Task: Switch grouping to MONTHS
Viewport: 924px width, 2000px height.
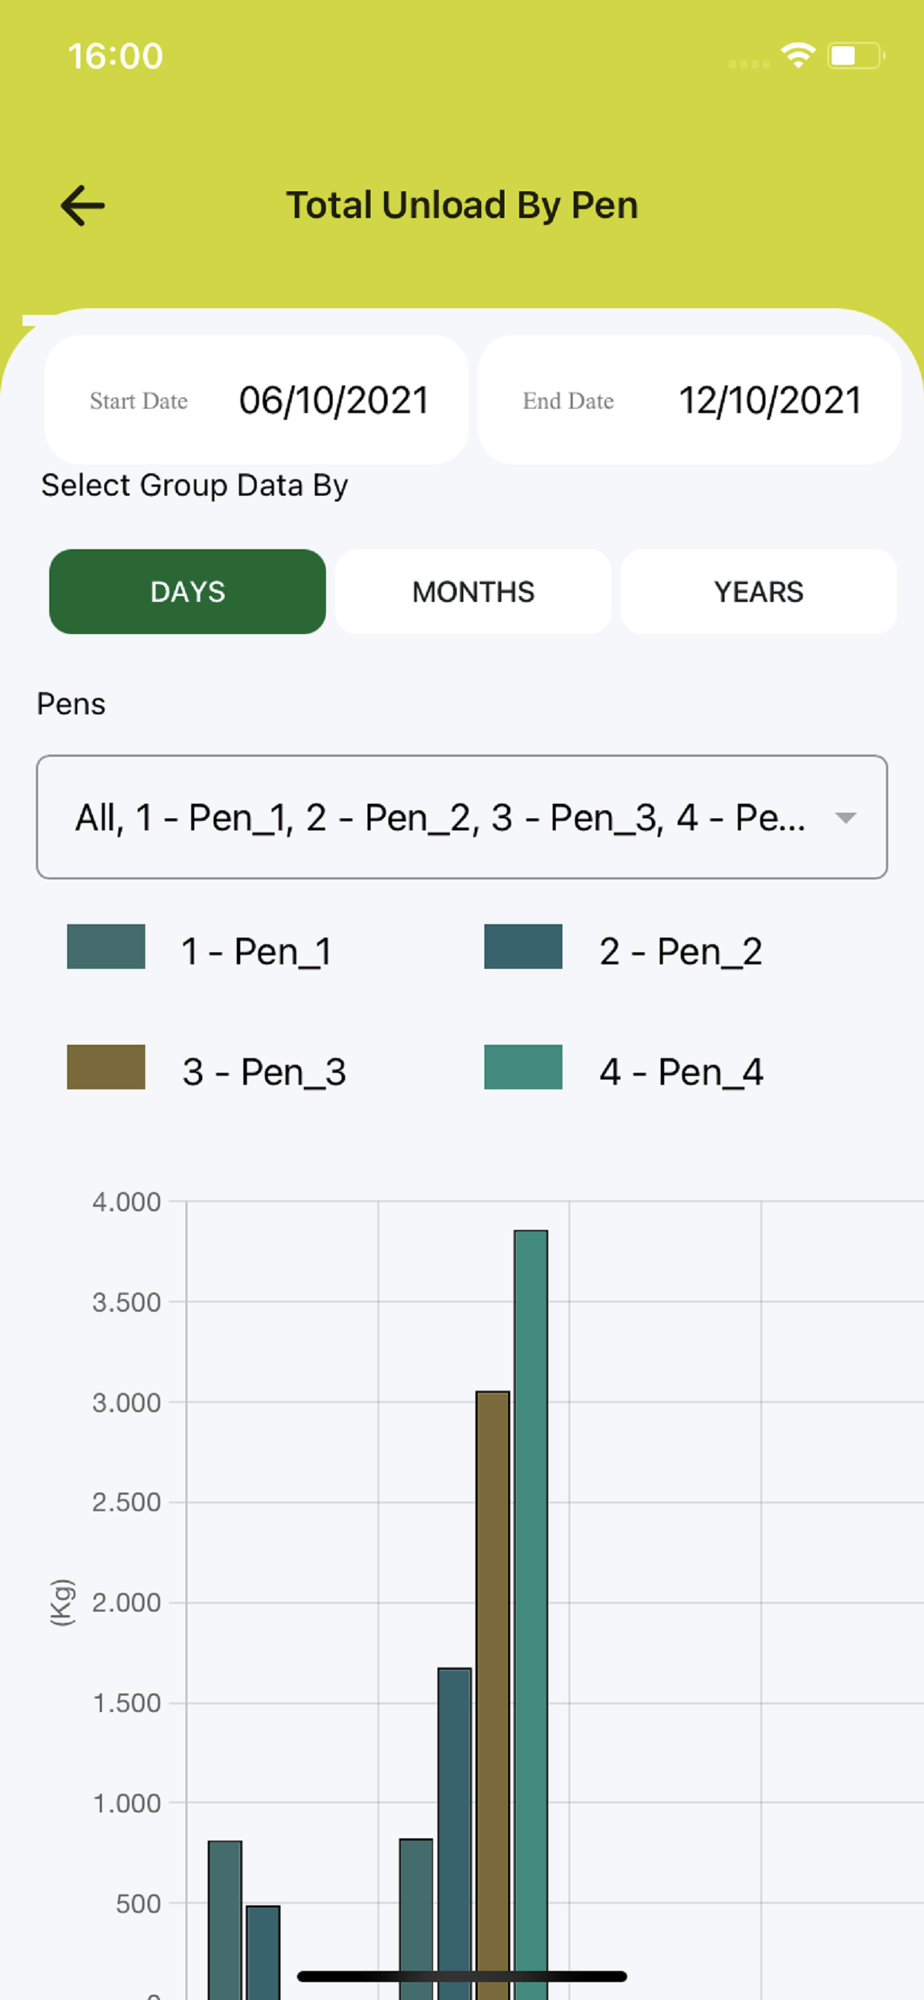Action: point(473,592)
